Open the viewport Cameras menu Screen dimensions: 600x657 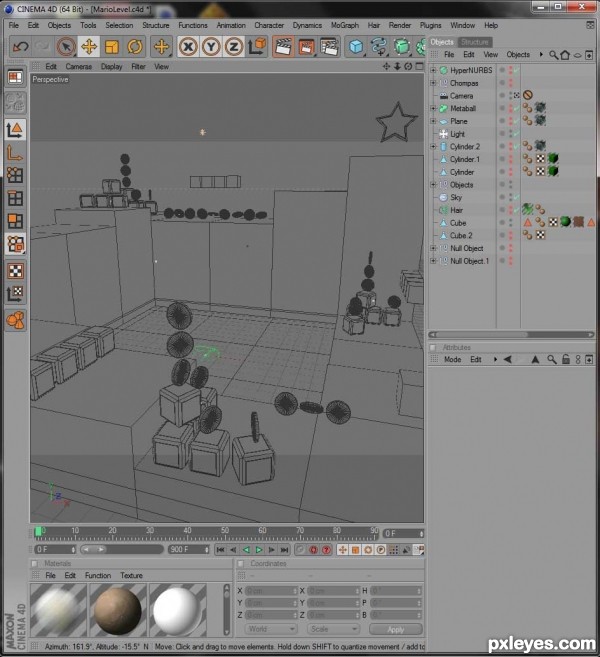point(78,67)
